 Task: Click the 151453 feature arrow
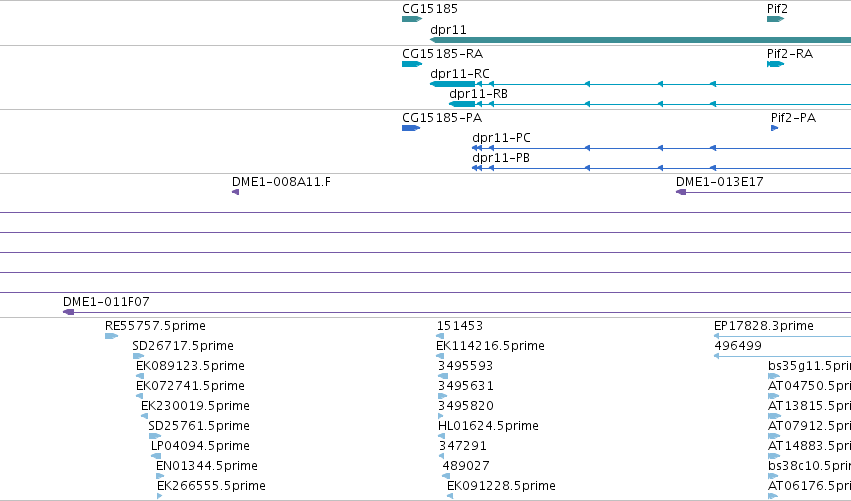coord(440,336)
